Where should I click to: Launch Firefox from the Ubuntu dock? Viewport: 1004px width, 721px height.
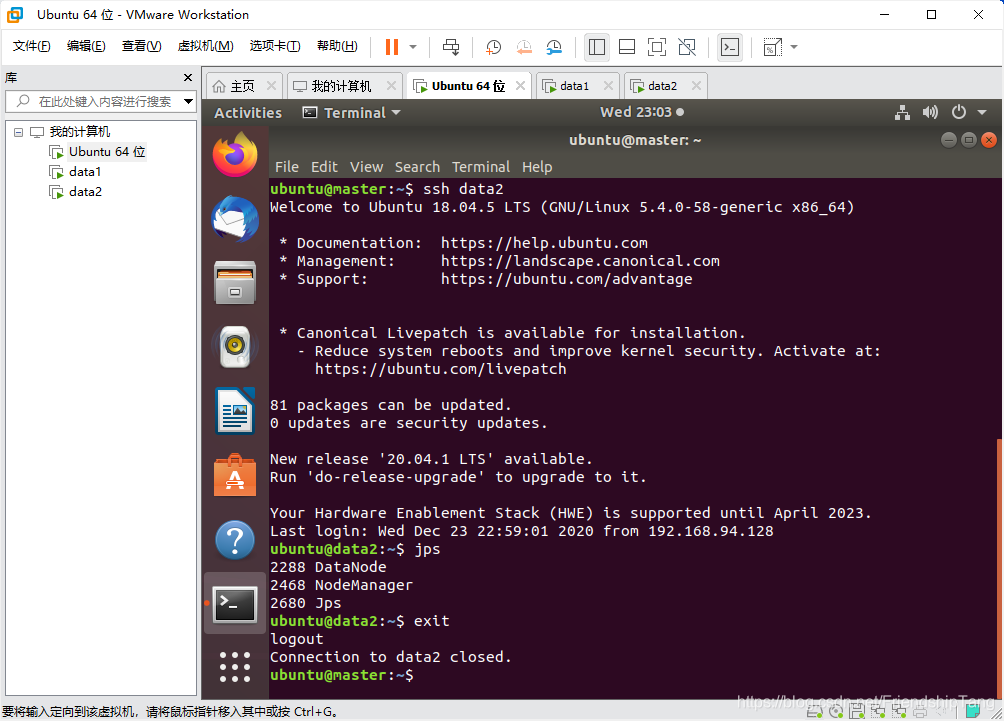tap(235, 154)
